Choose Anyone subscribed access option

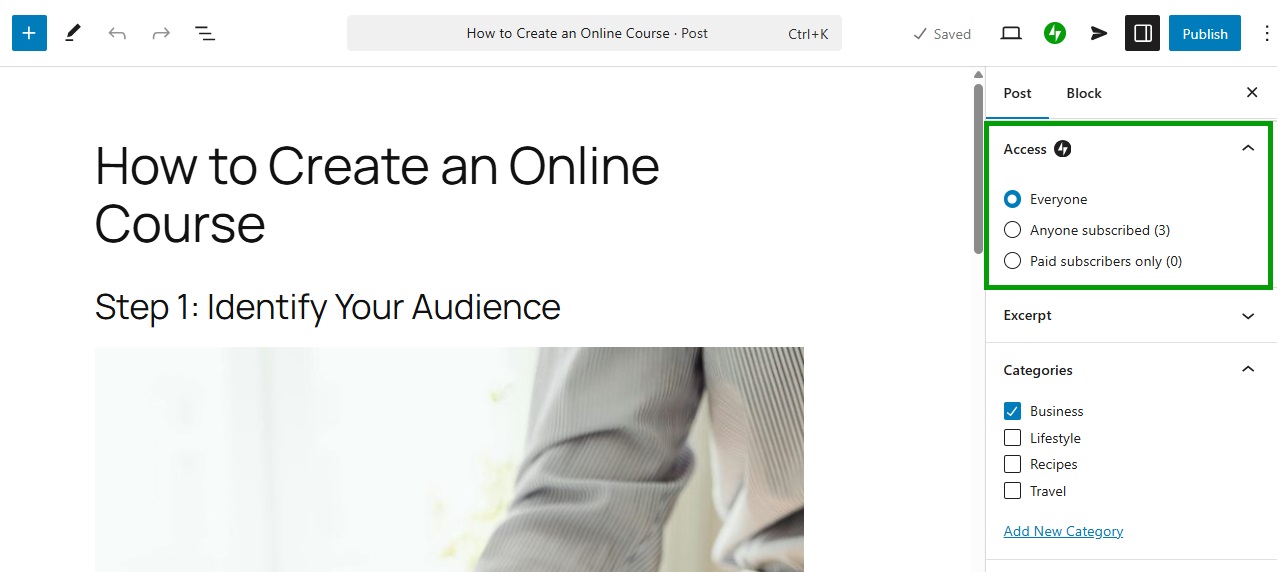[x=1012, y=230]
